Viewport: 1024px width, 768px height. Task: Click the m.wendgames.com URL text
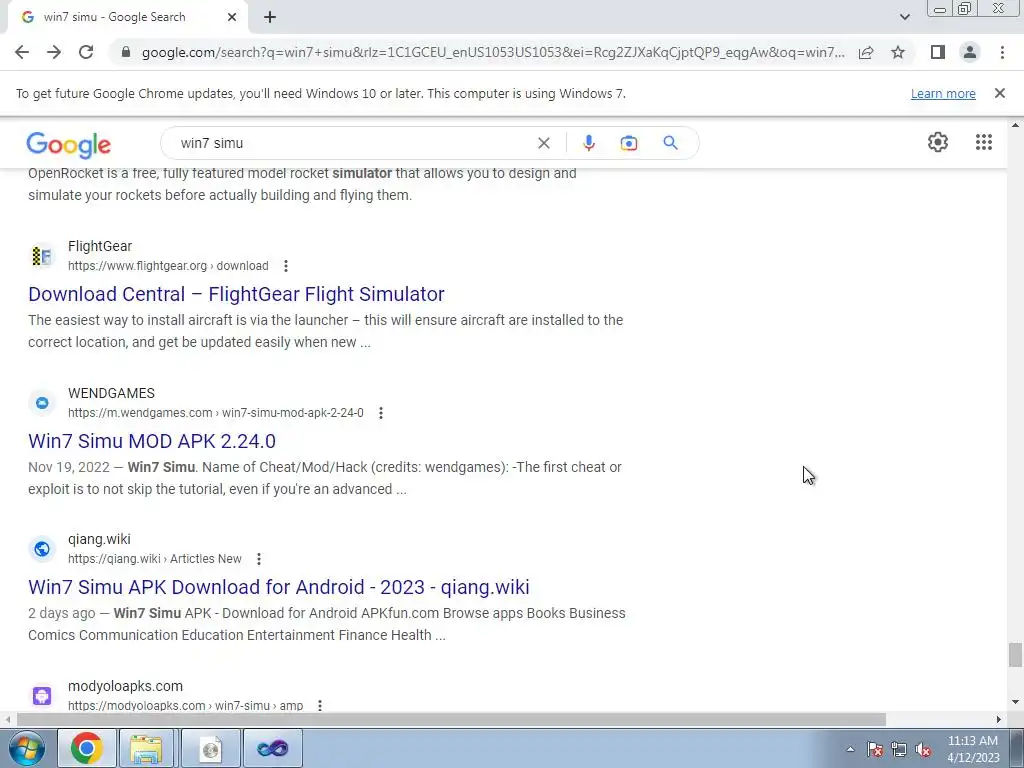point(216,413)
